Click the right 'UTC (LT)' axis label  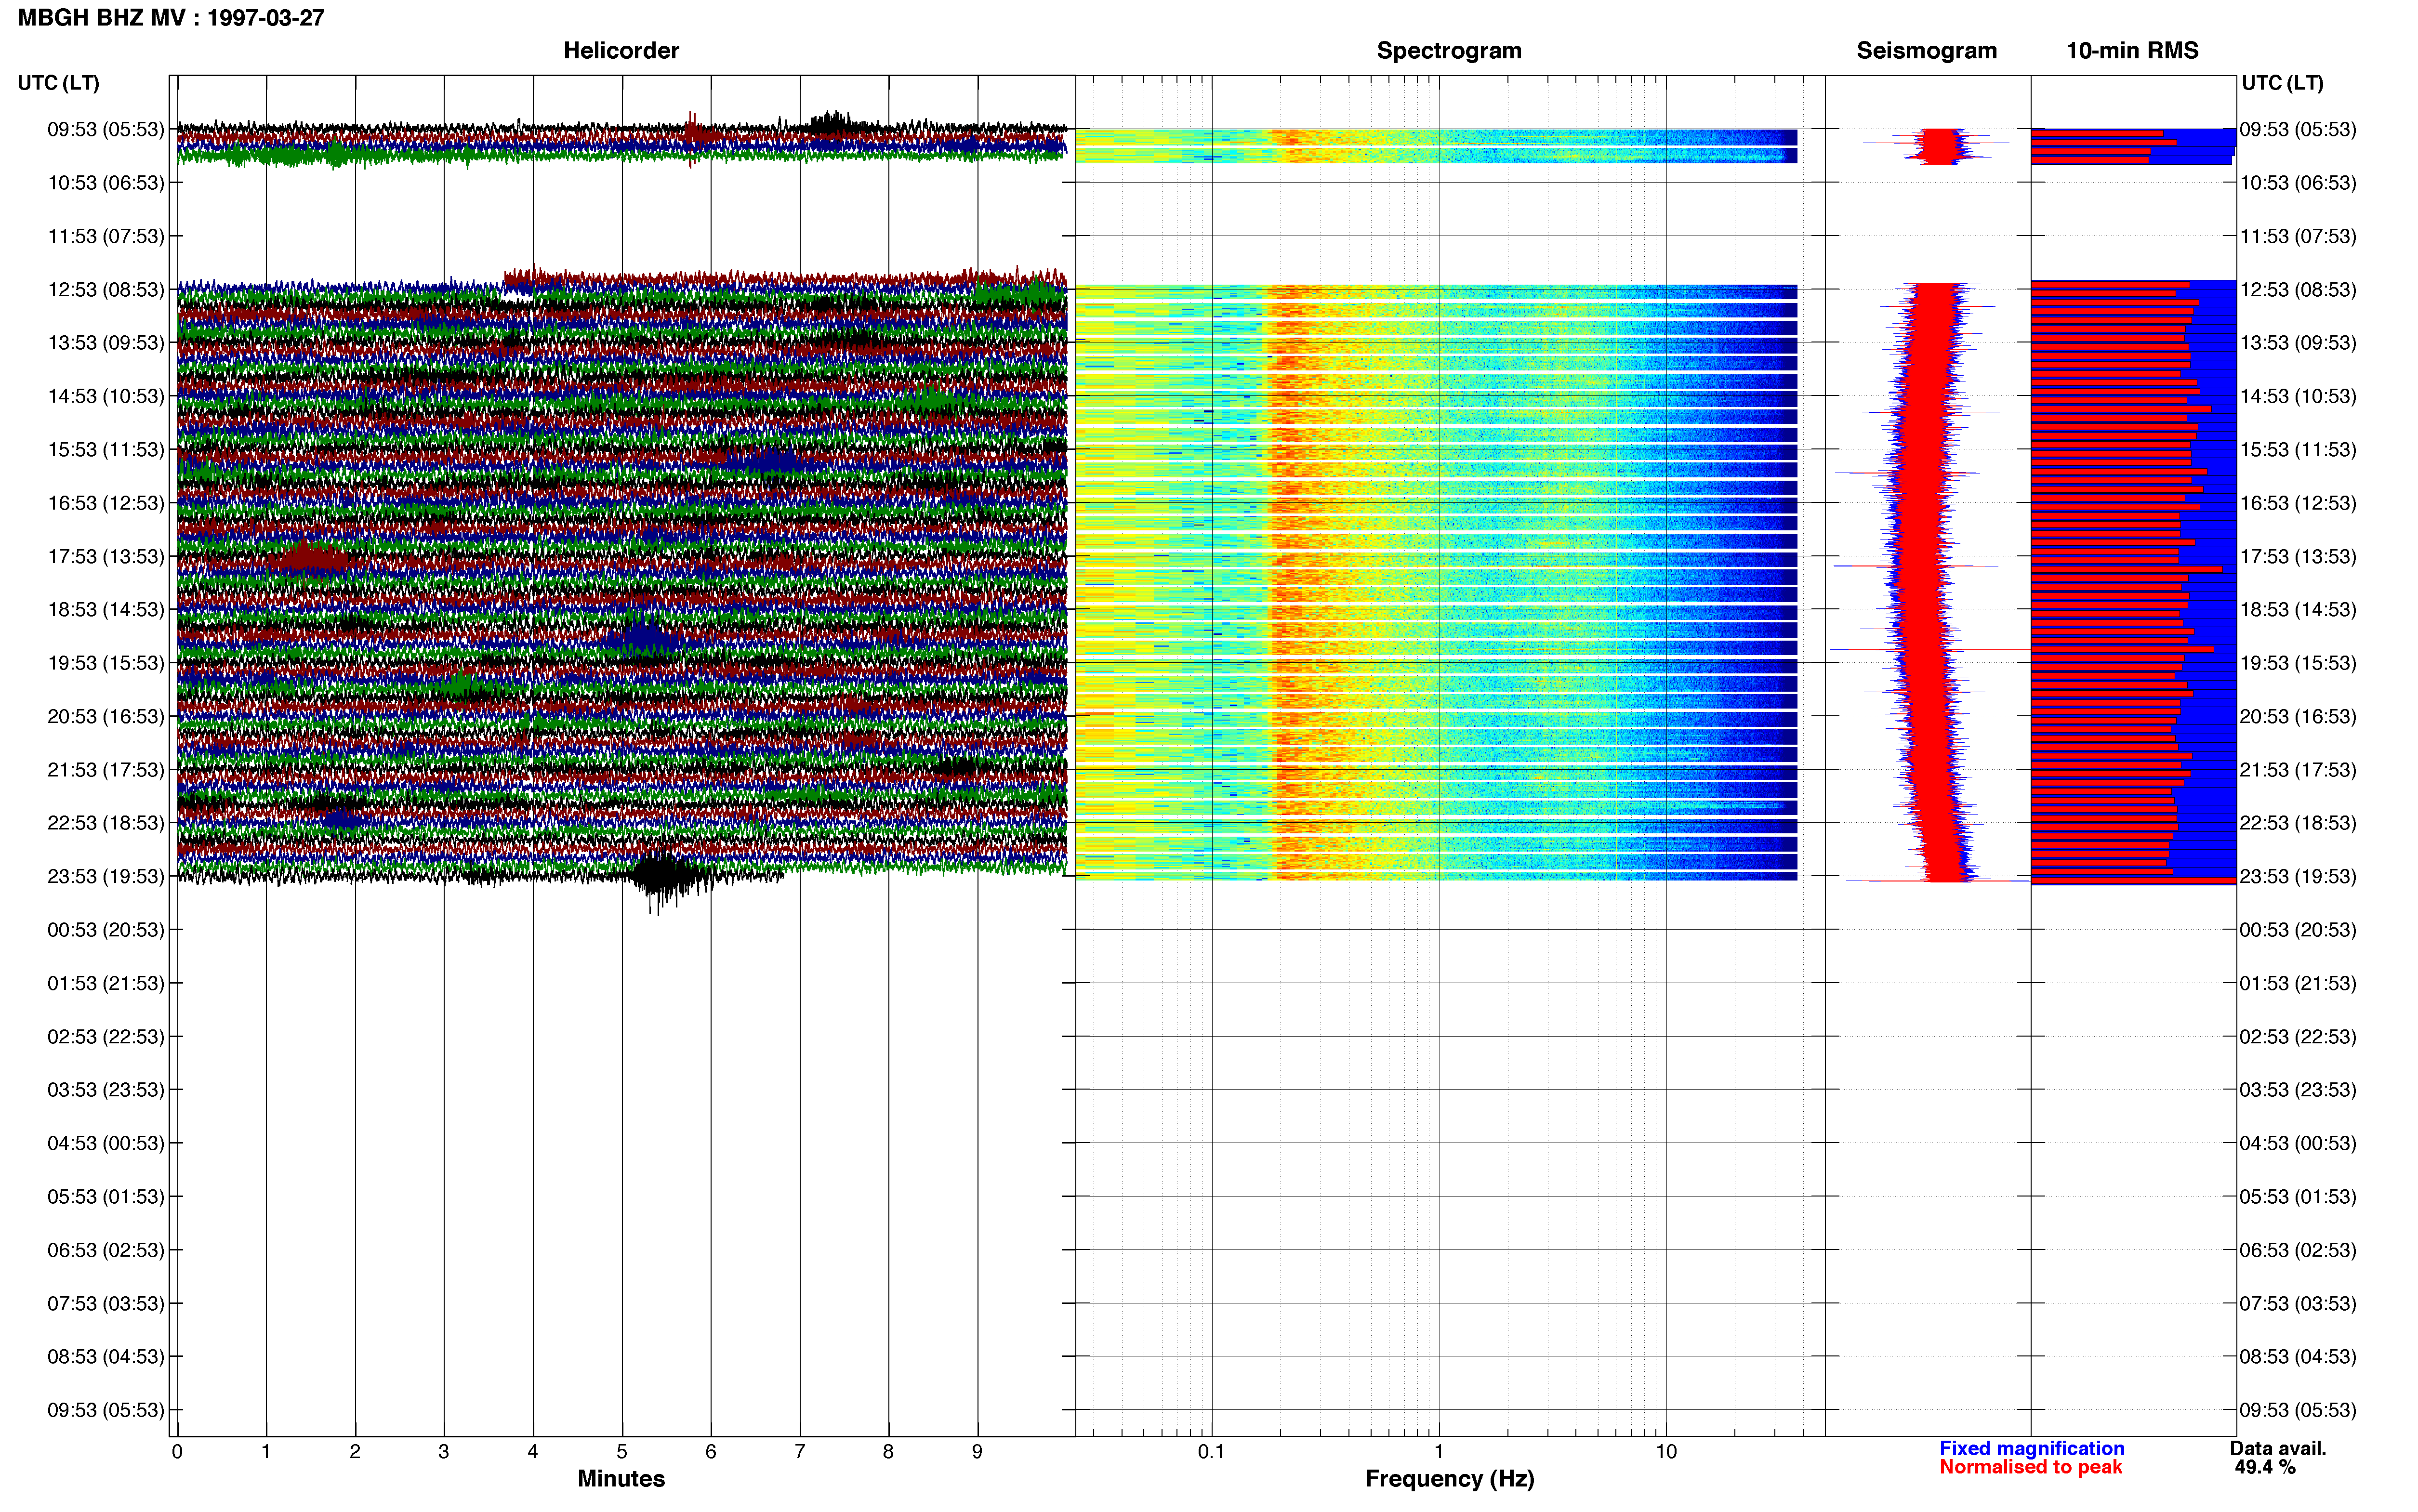coord(2282,83)
